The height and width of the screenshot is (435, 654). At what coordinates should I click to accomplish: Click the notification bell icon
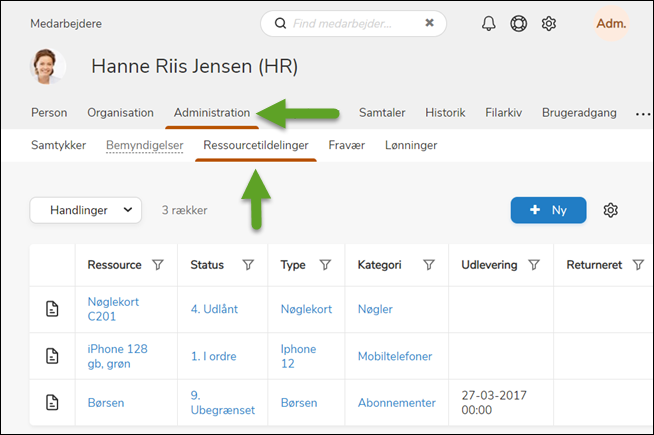(488, 23)
